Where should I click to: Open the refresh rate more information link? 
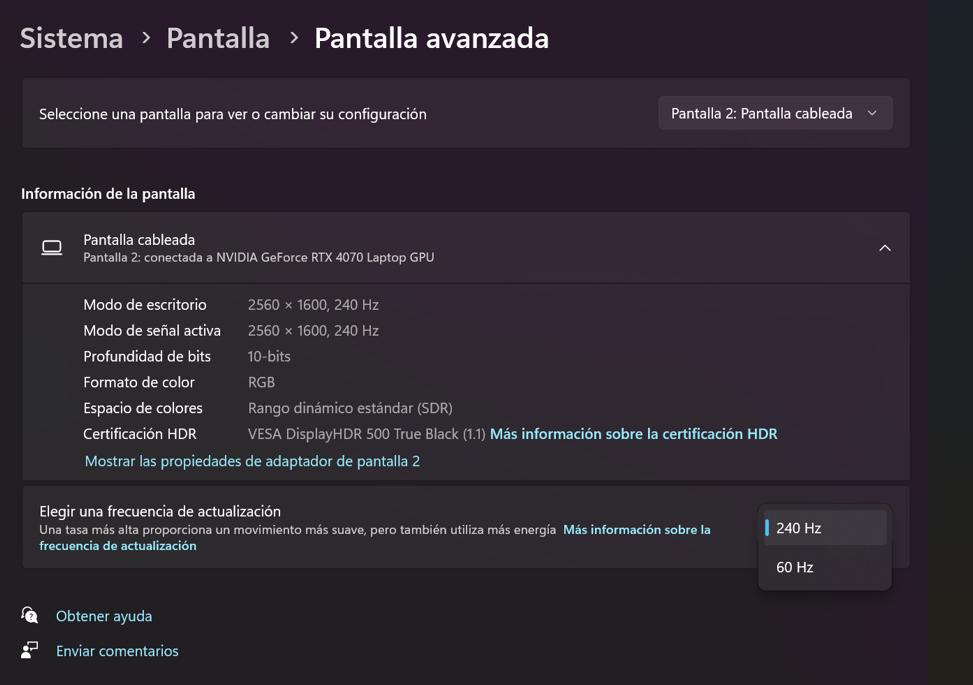coord(636,530)
